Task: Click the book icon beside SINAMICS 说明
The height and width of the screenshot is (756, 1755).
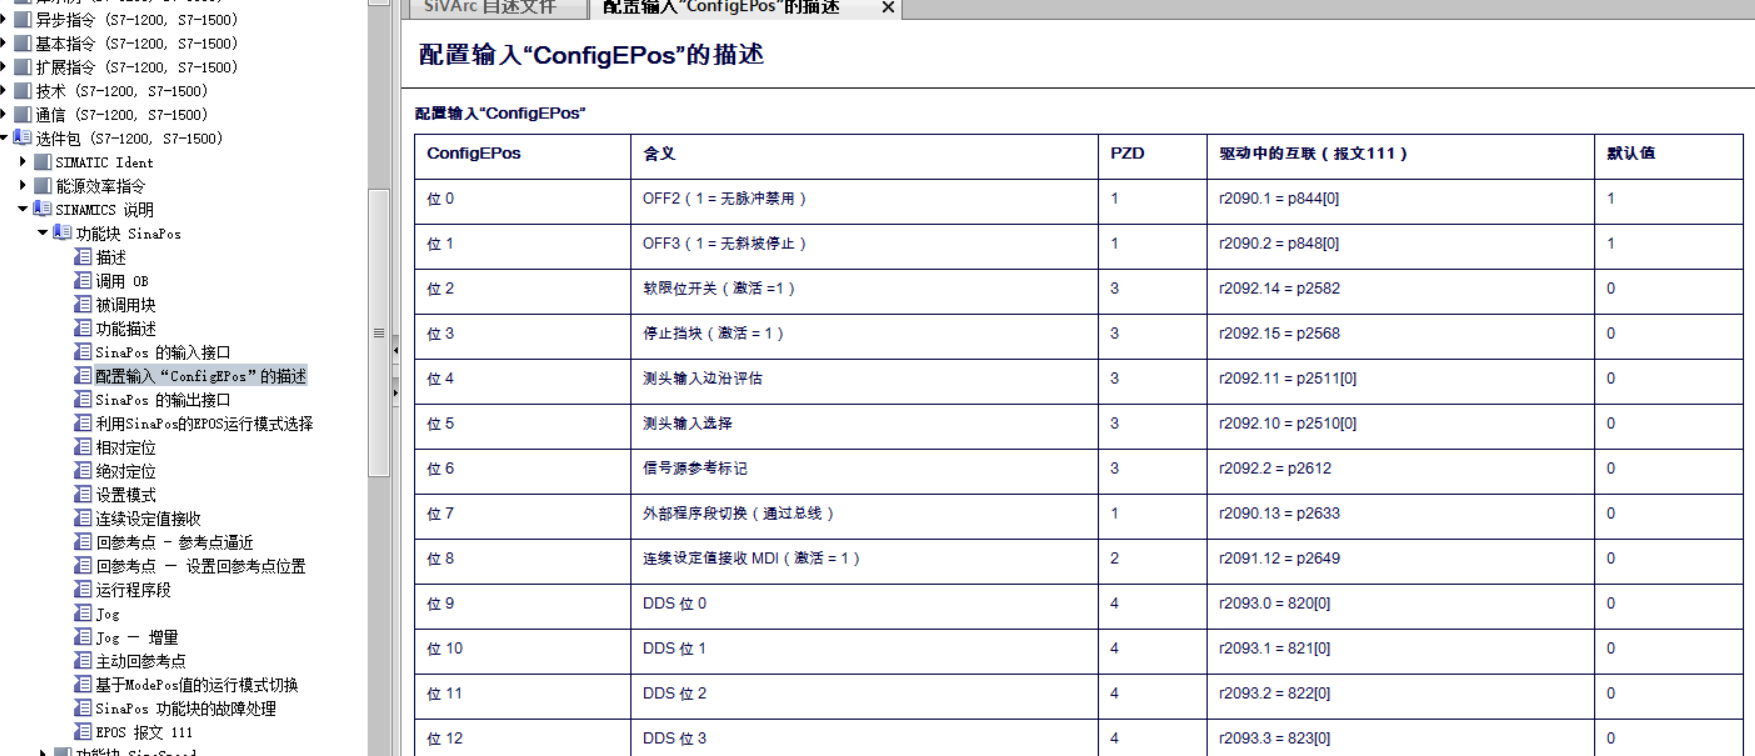Action: pos(42,209)
